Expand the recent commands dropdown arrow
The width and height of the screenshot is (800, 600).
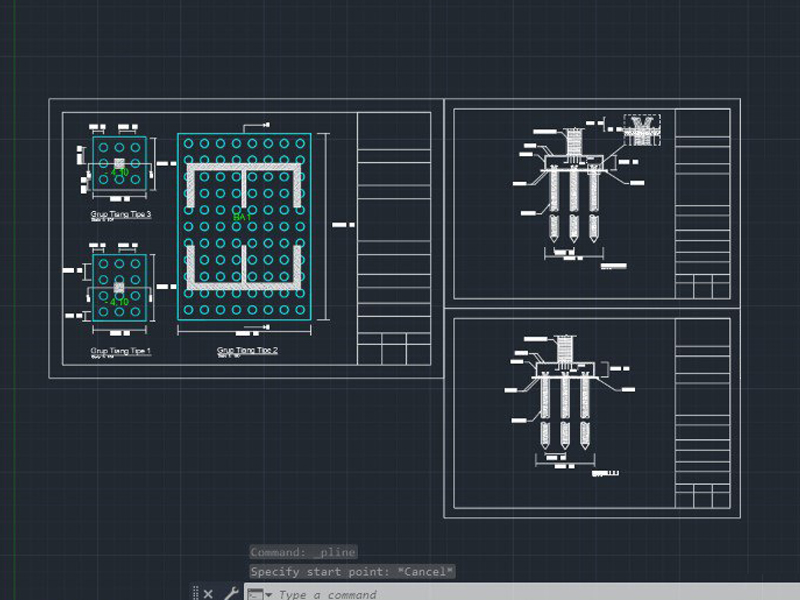click(269, 594)
